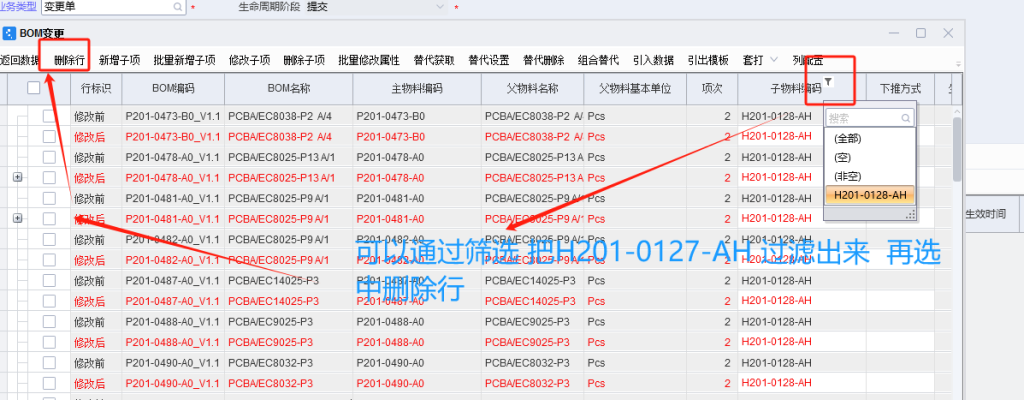This screenshot has height=400, width=1024.
Task: Click the magnifier icon in filter search box
Action: pos(906,118)
